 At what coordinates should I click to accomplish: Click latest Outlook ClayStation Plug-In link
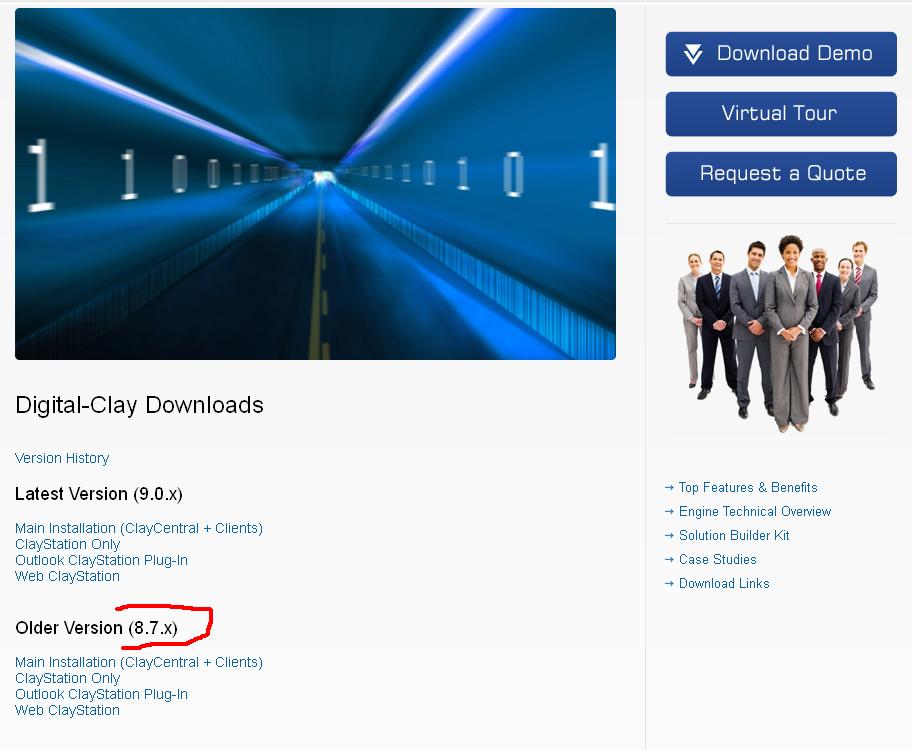pos(101,560)
